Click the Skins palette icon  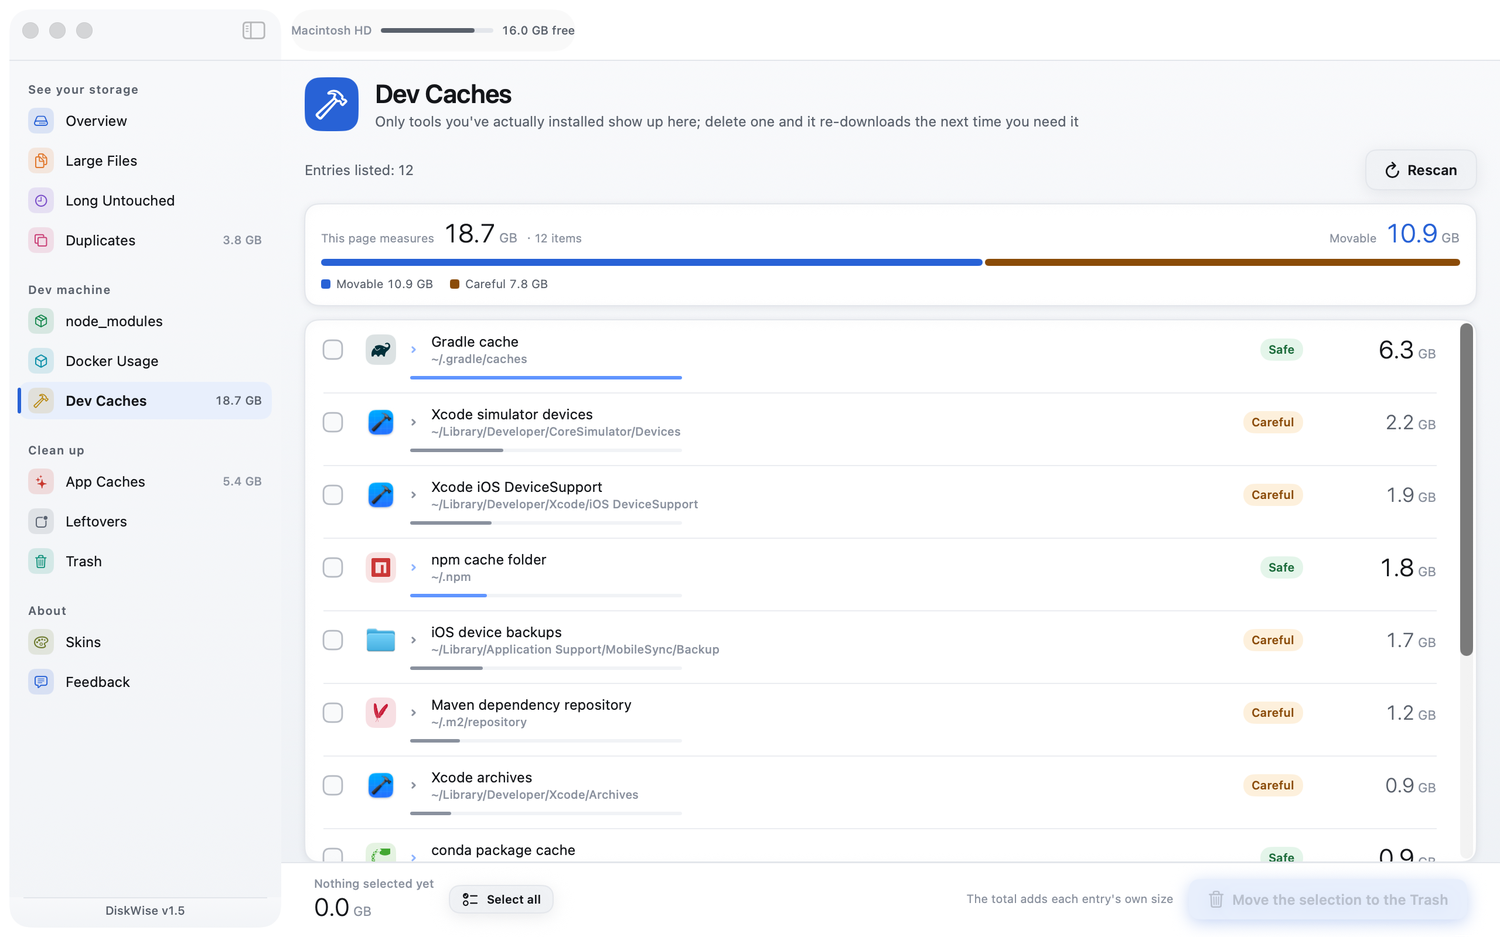pyautogui.click(x=41, y=642)
